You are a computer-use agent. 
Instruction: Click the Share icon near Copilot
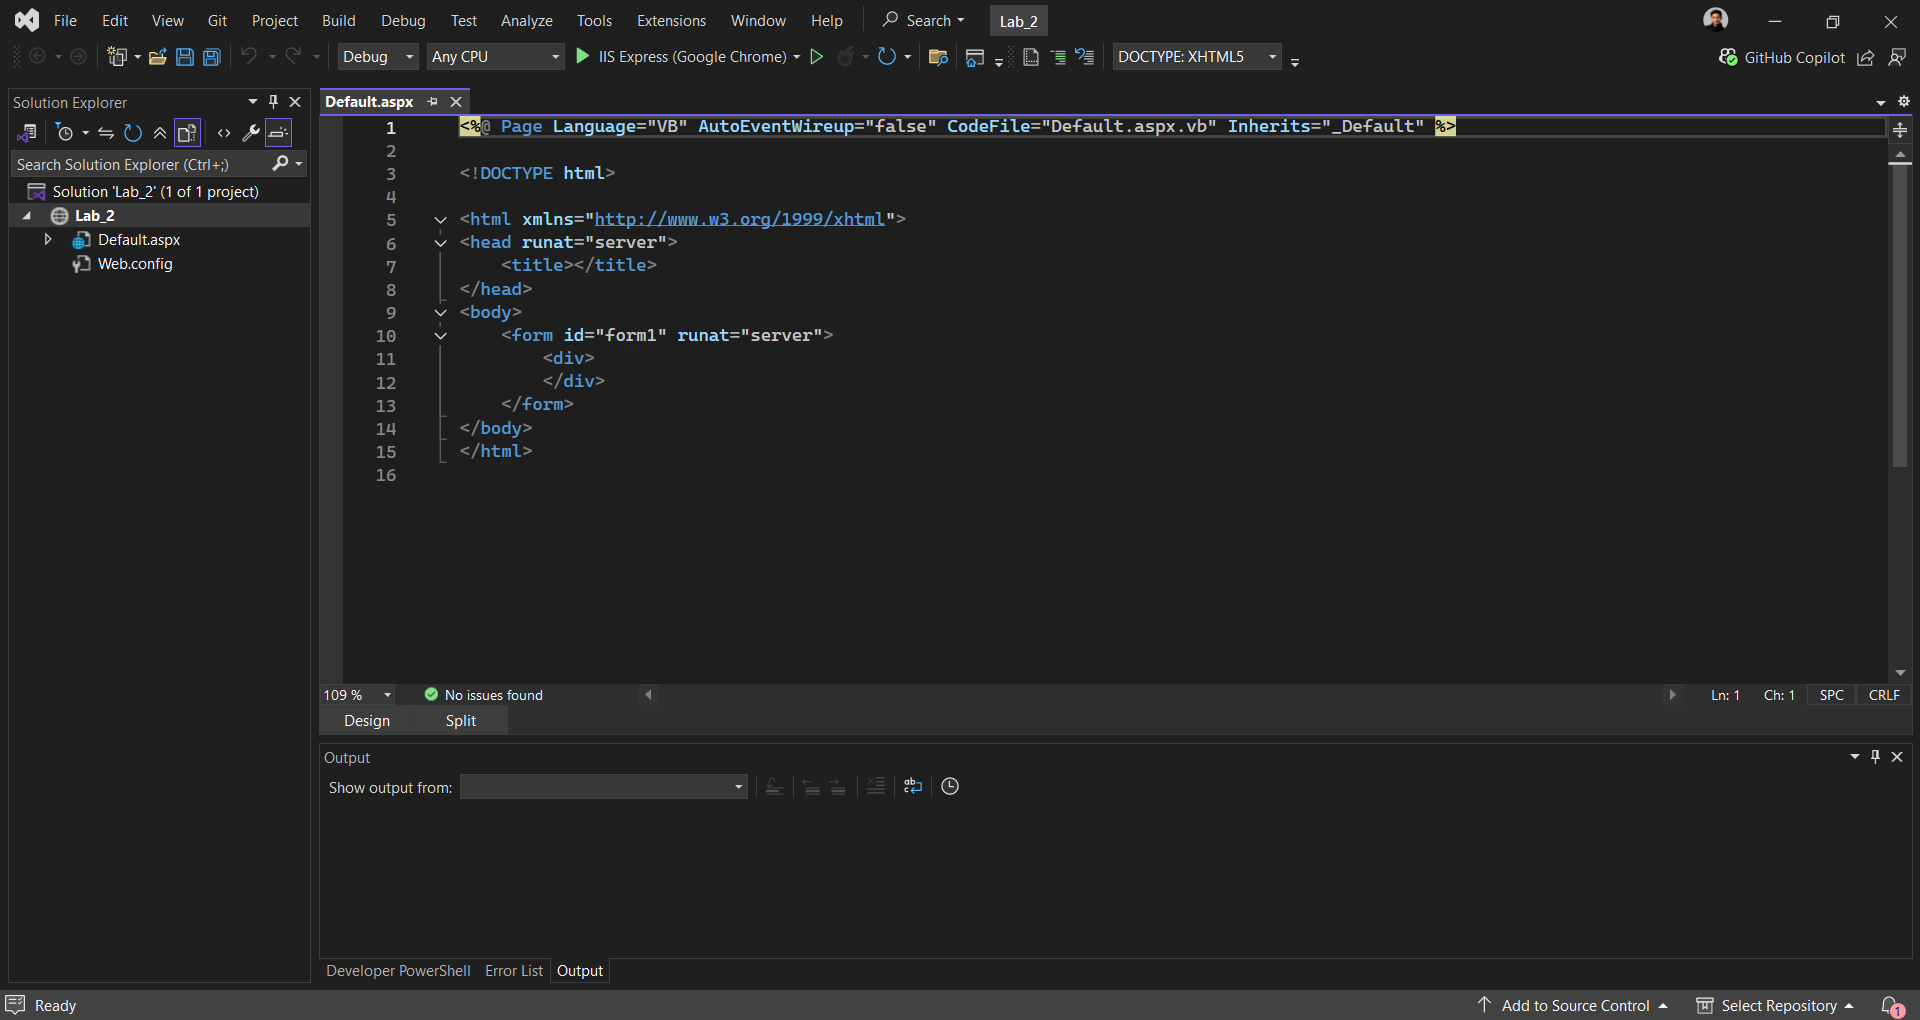[1866, 58]
